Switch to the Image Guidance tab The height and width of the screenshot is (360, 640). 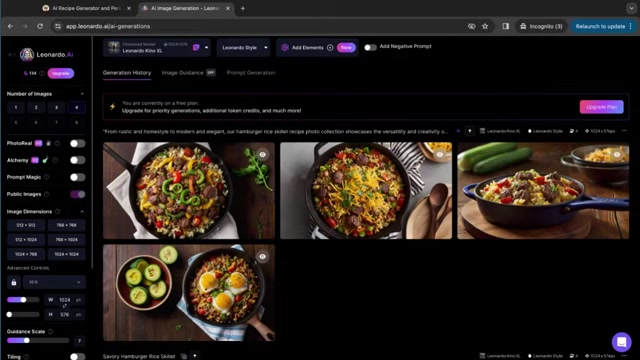182,73
